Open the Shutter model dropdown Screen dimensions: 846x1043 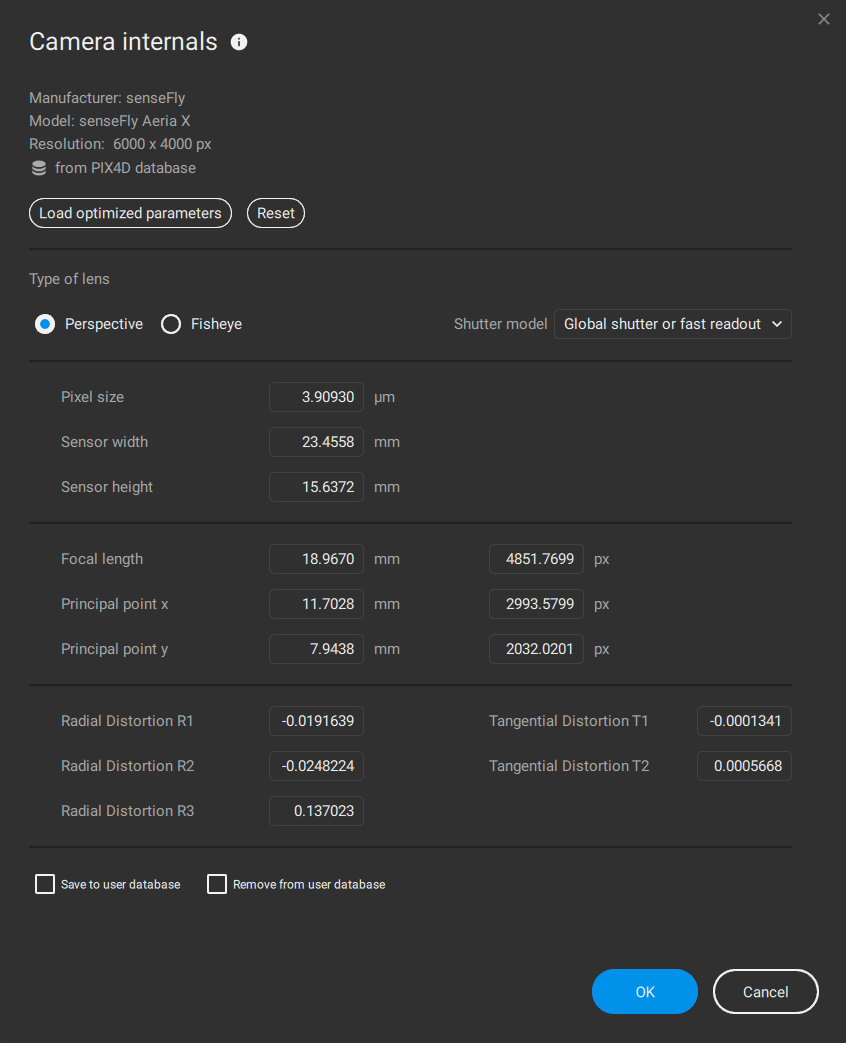click(x=672, y=324)
